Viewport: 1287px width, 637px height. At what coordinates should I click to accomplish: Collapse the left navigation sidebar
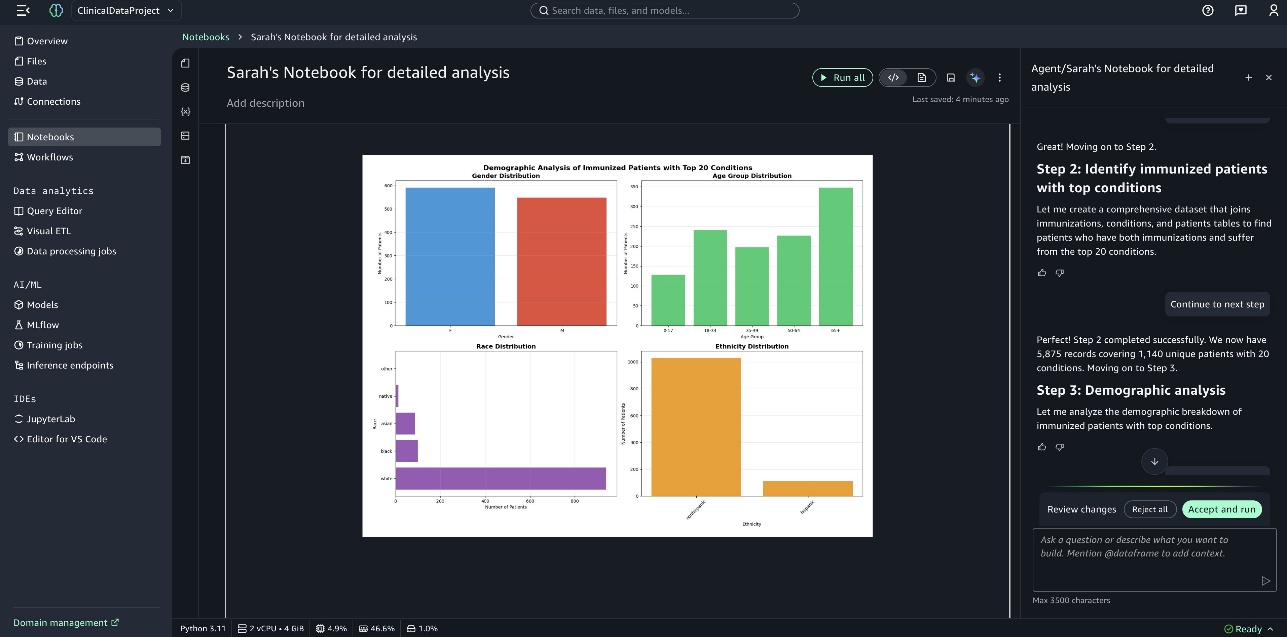click(x=23, y=10)
